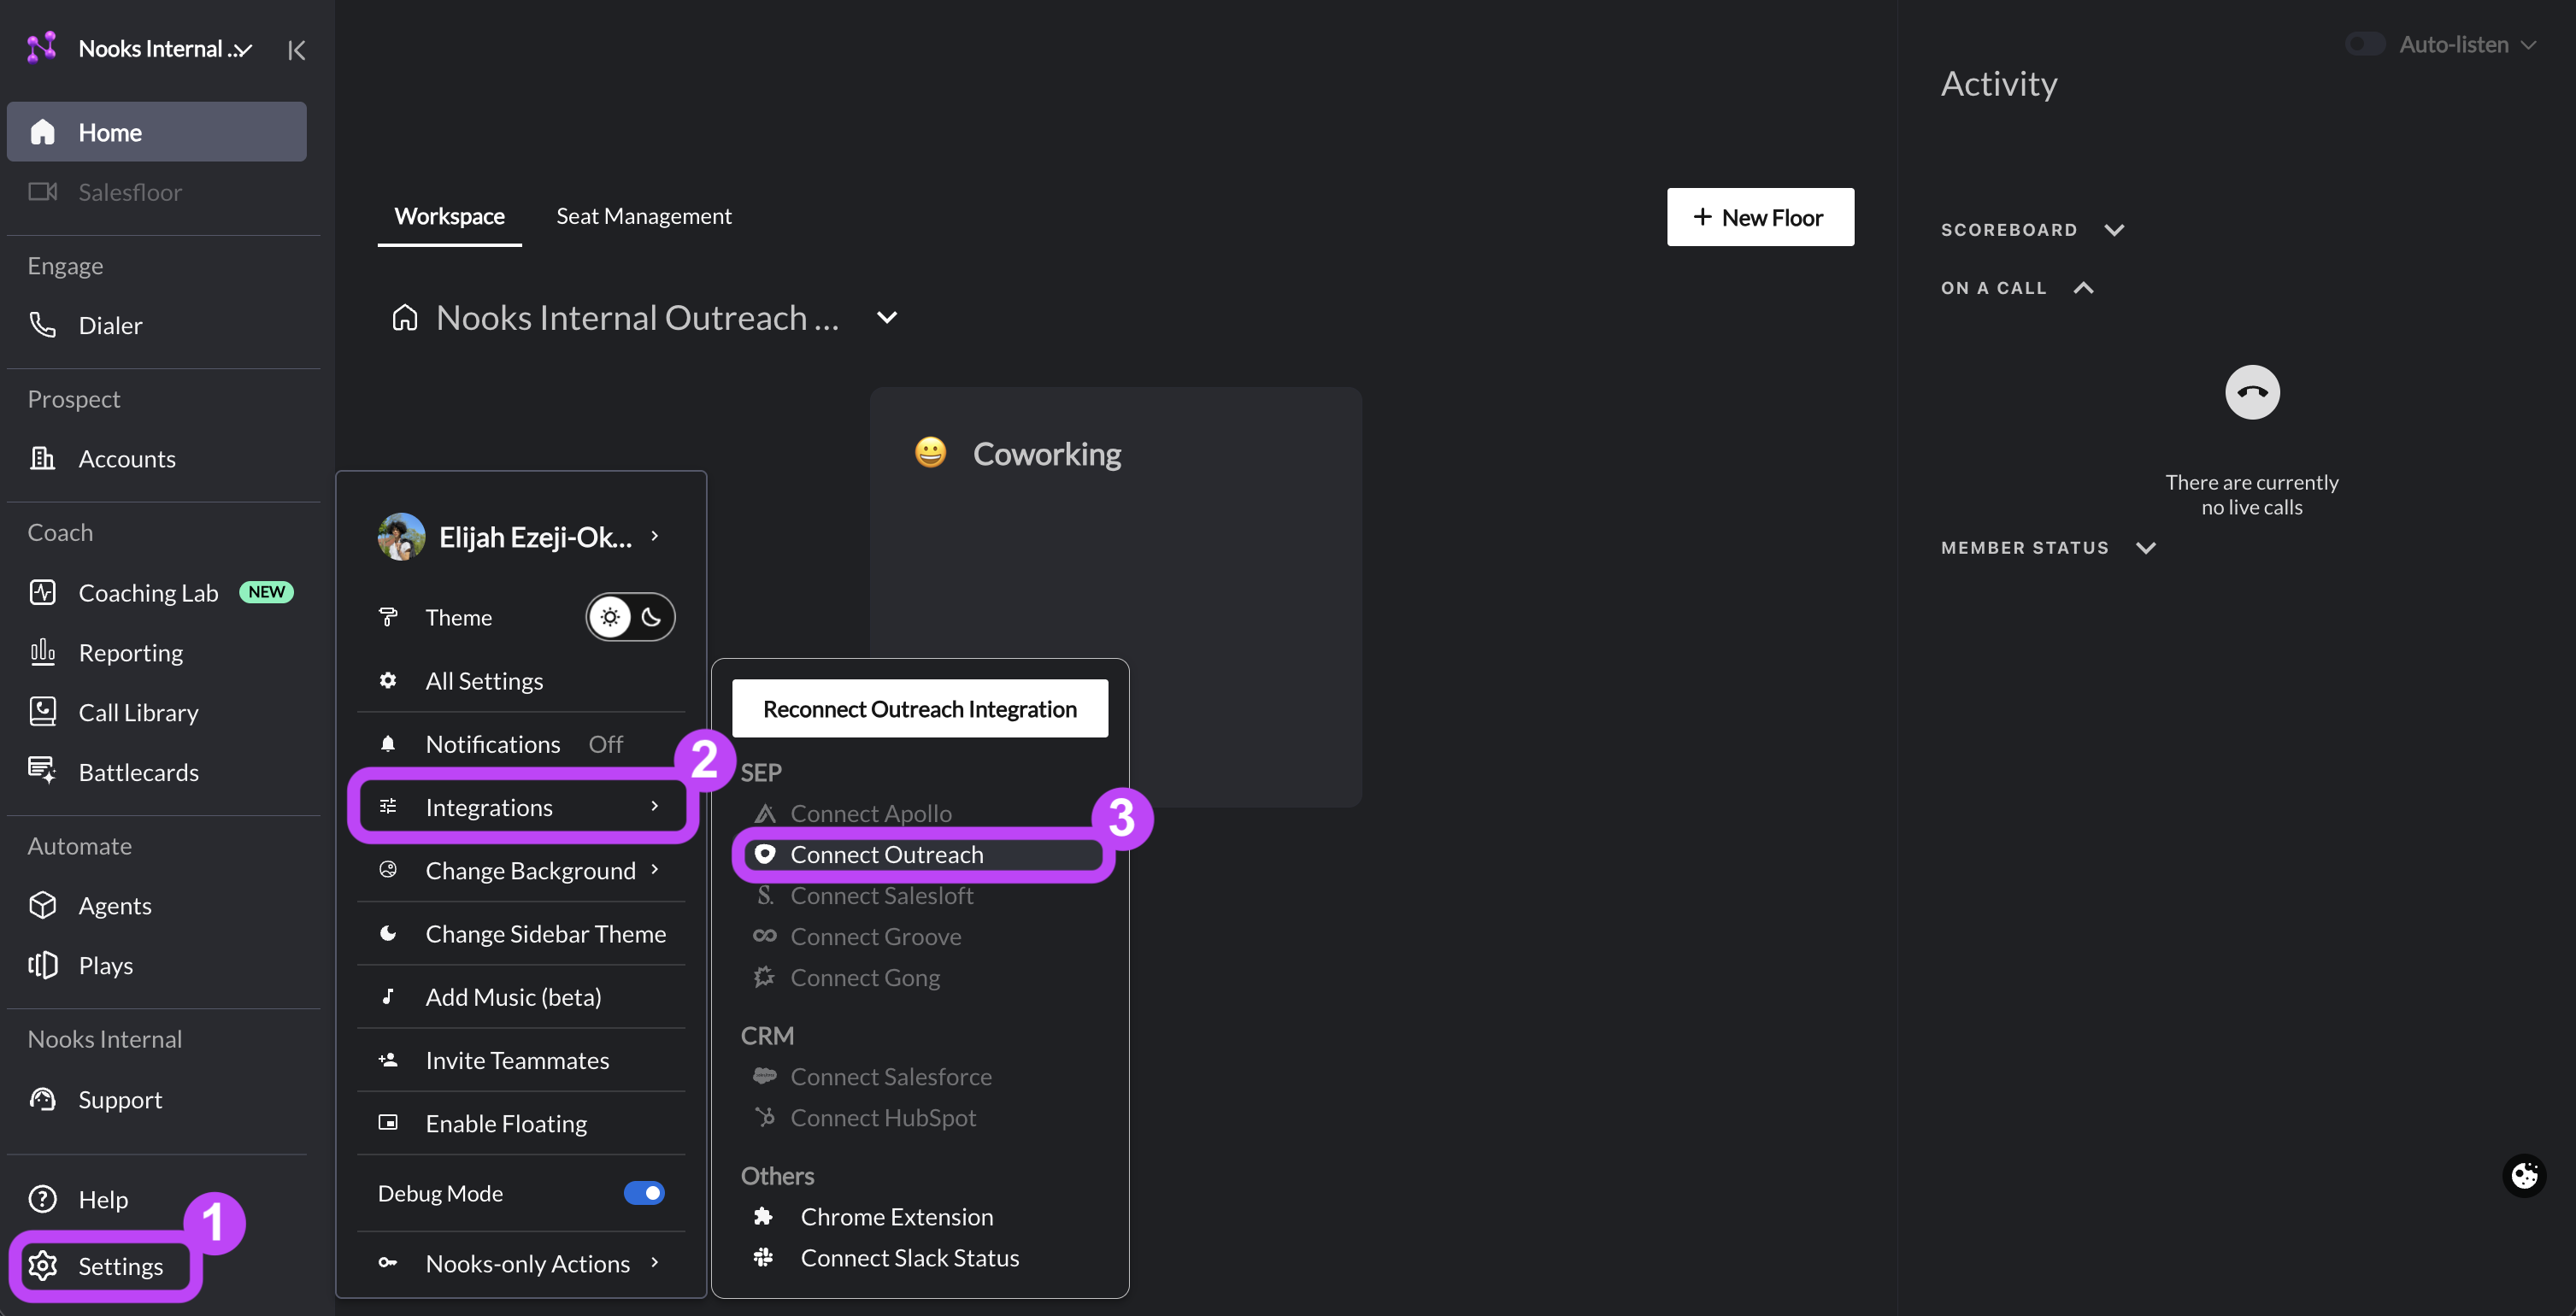Click the Dialer phone icon
Viewport: 2576px width, 1316px height.
(x=42, y=325)
